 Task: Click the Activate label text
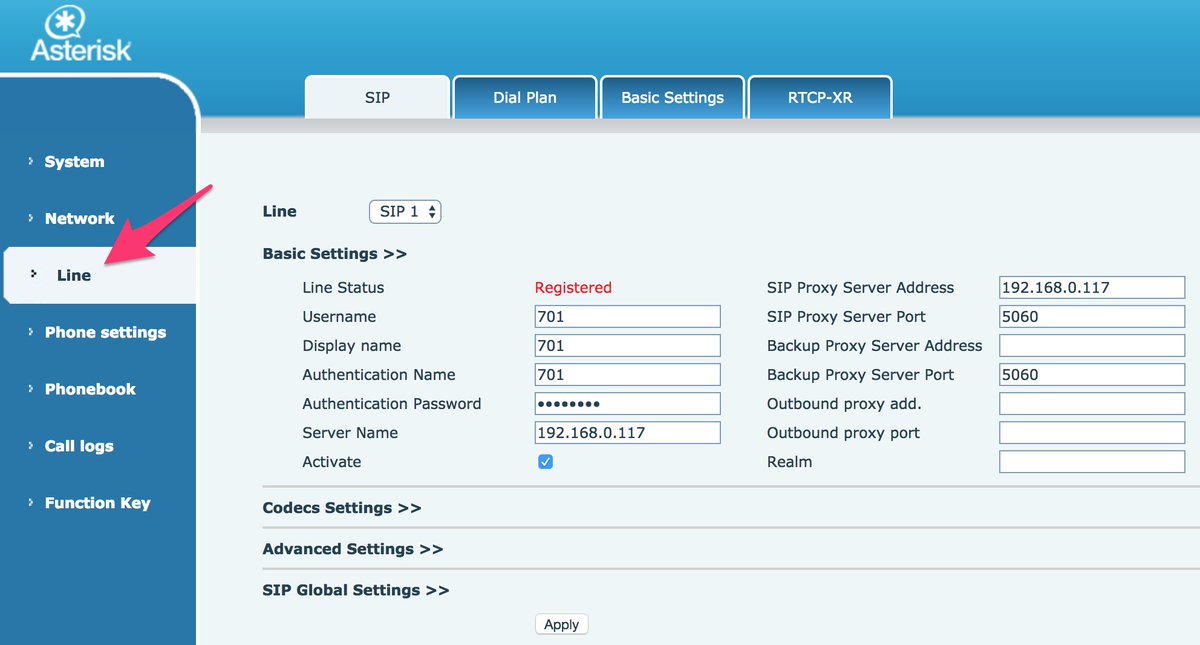332,462
